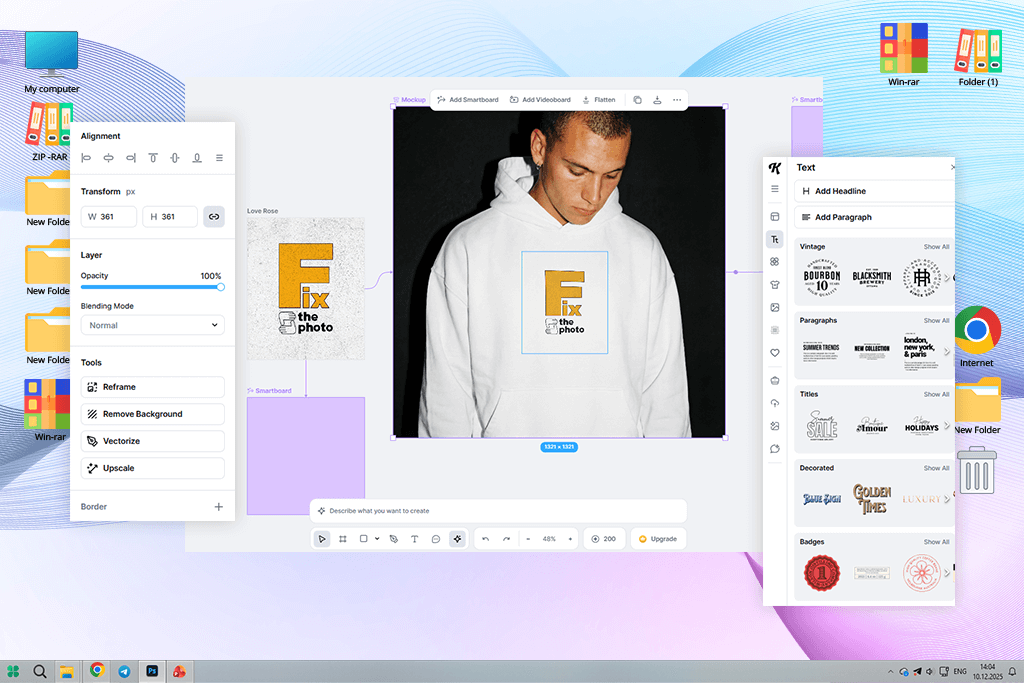Open the 48% zoom level value
The width and height of the screenshot is (1024, 683).
tap(549, 539)
